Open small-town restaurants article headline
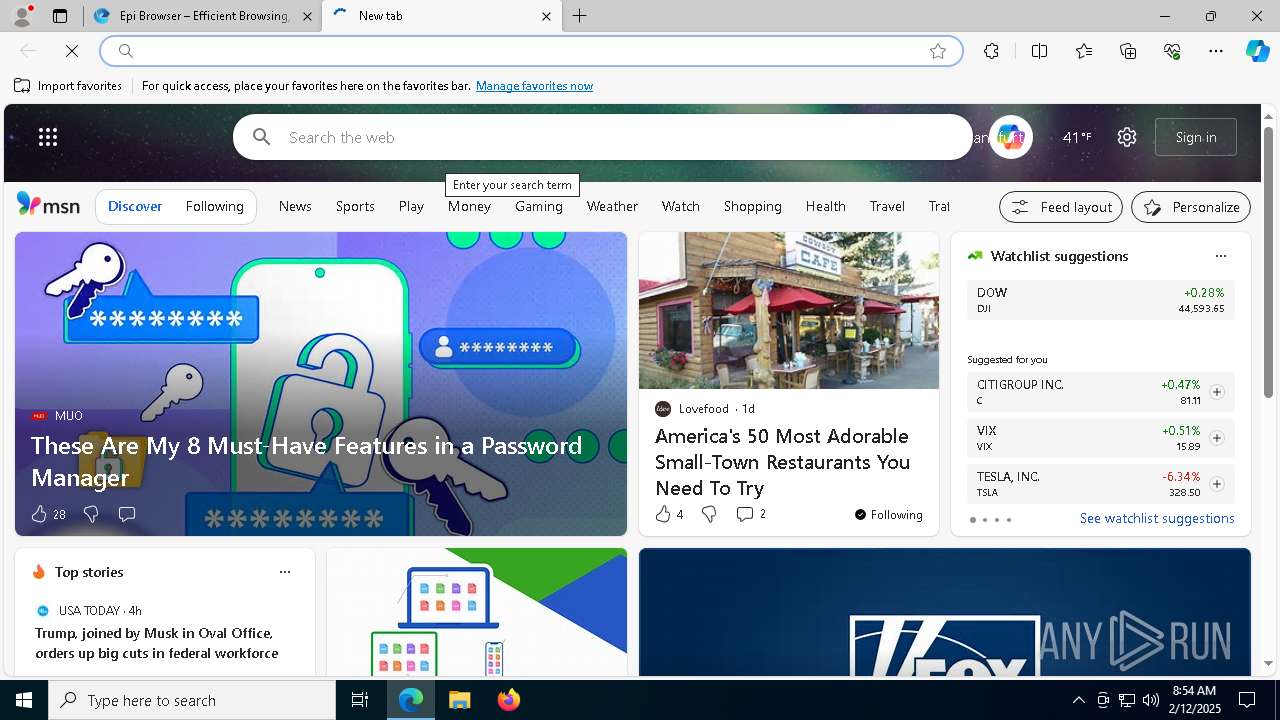Image resolution: width=1280 pixels, height=720 pixels. point(782,462)
